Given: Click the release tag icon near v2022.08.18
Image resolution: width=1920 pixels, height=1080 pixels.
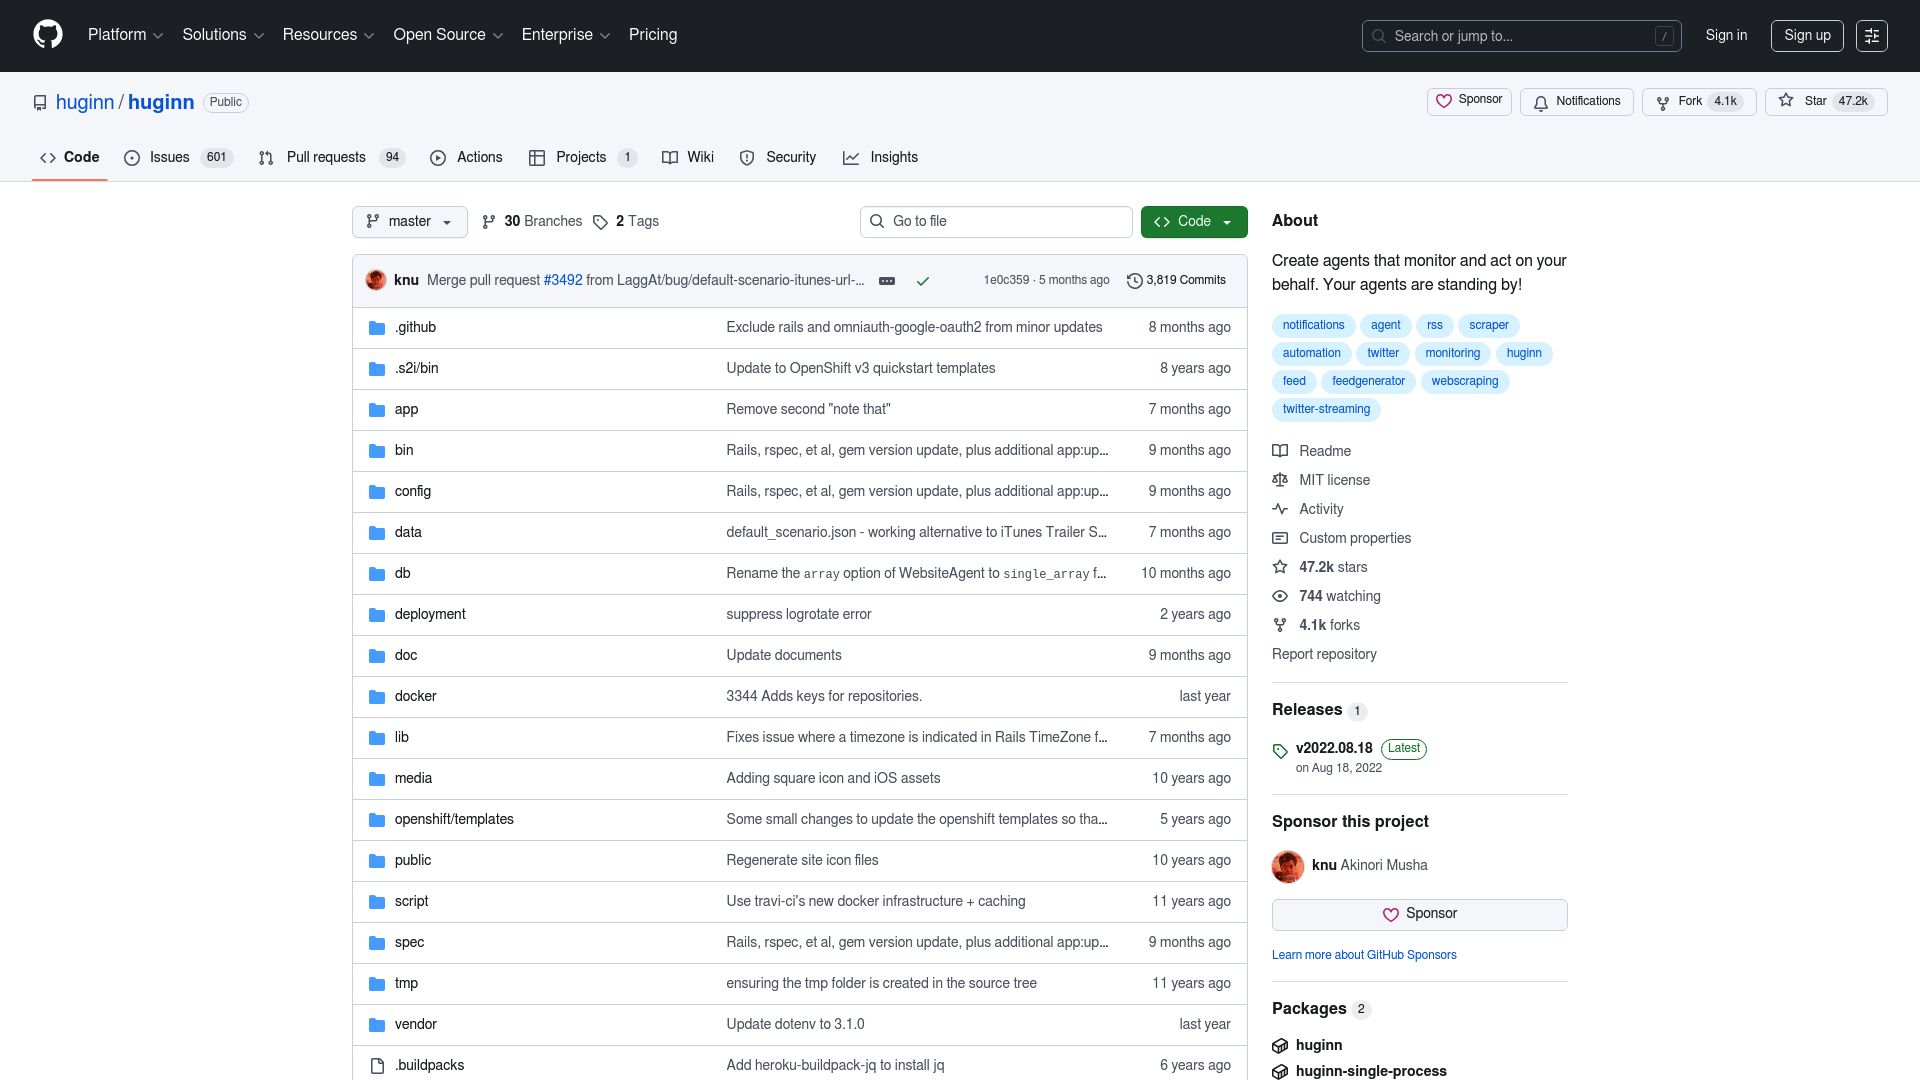Looking at the screenshot, I should 1280,751.
